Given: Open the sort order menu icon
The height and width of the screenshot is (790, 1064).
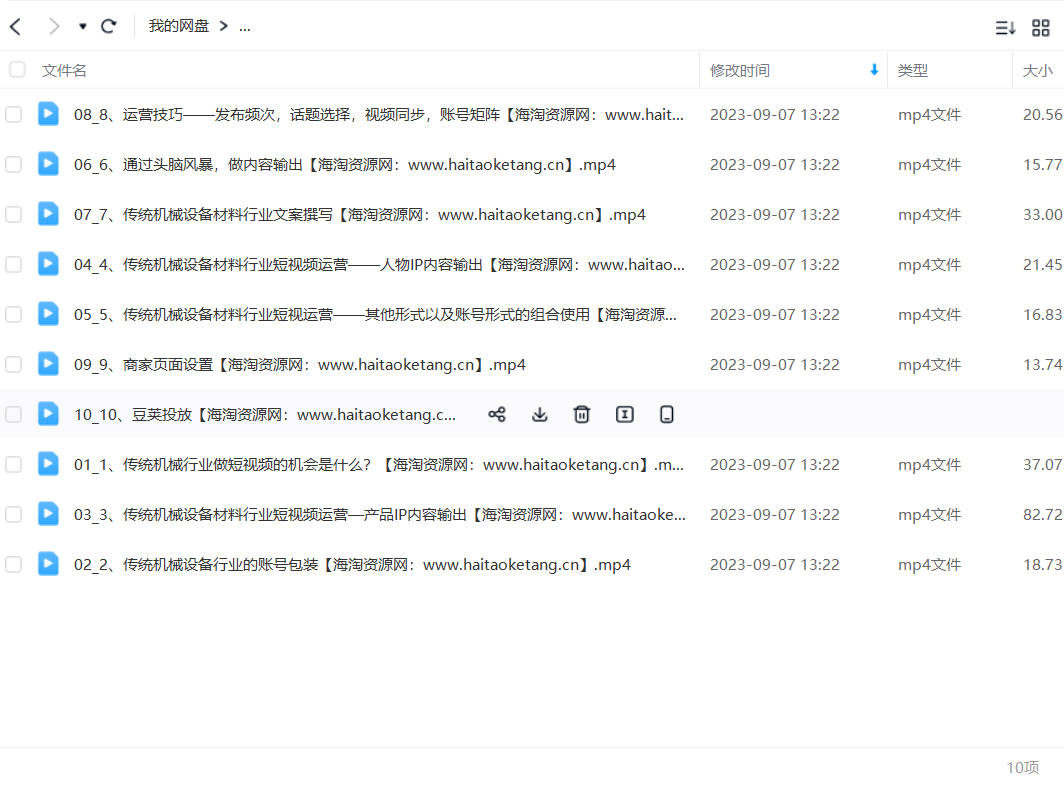Looking at the screenshot, I should pyautogui.click(x=1005, y=28).
